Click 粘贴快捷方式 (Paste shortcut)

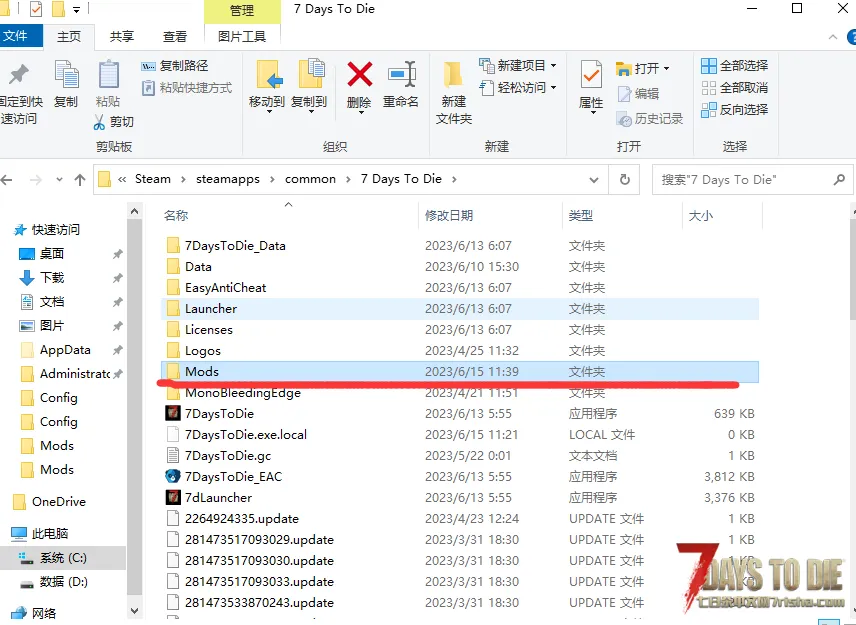pos(187,88)
